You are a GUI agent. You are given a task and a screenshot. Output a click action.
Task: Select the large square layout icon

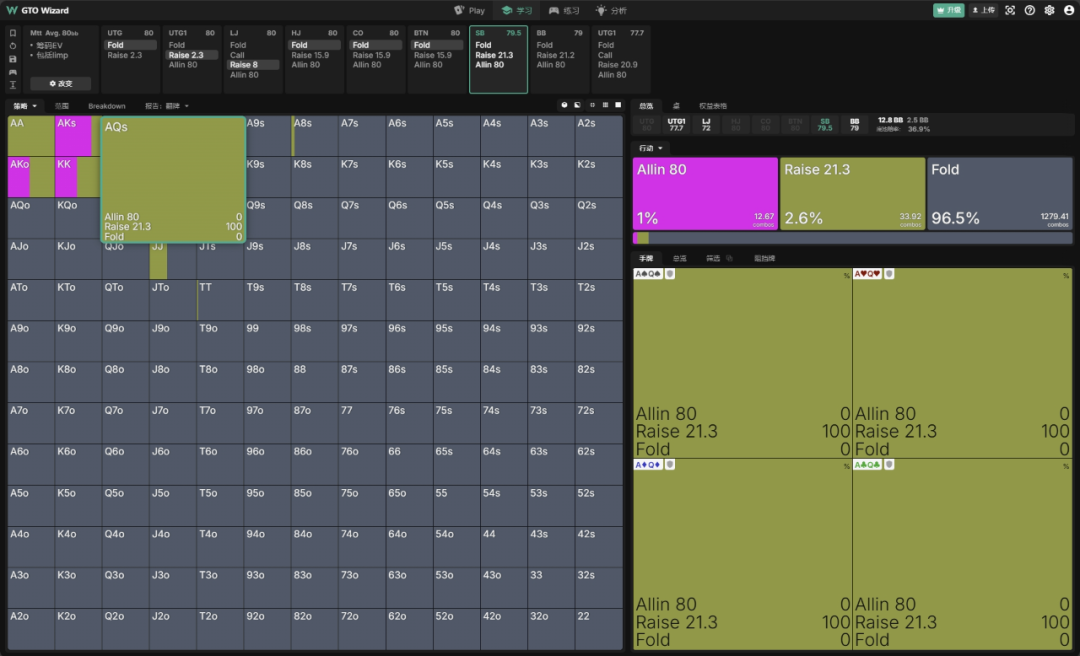[x=618, y=105]
